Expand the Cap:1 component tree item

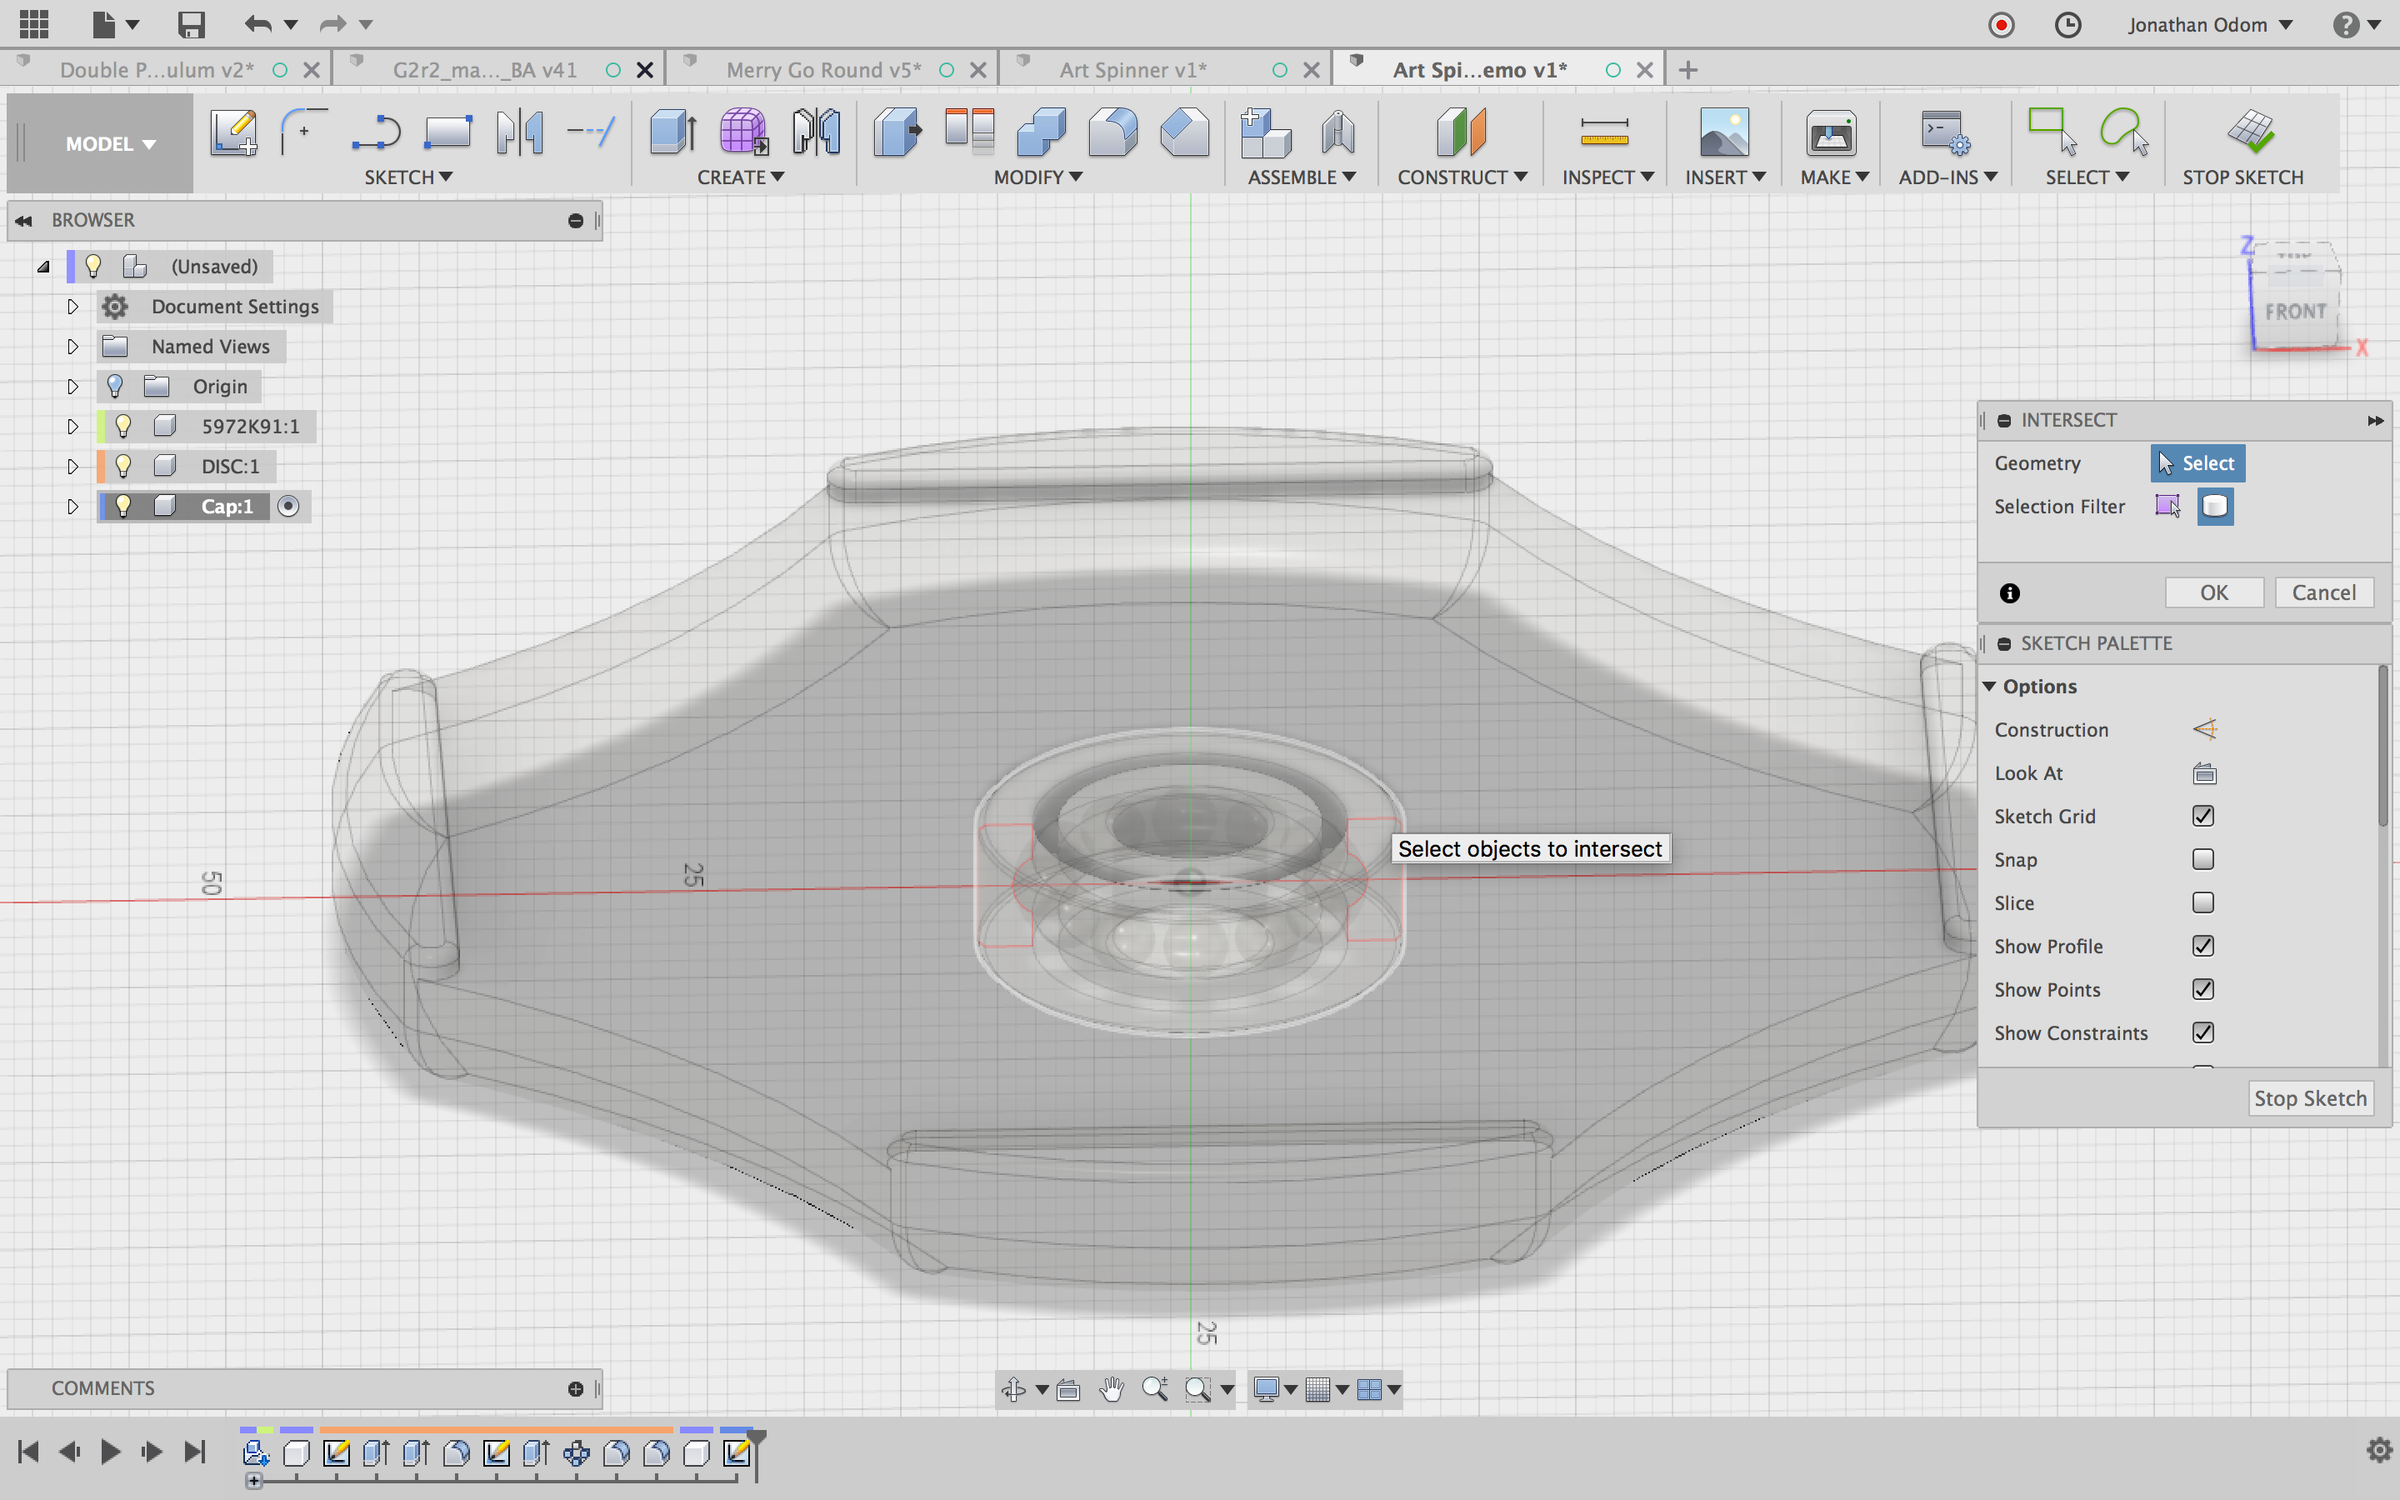(x=72, y=506)
